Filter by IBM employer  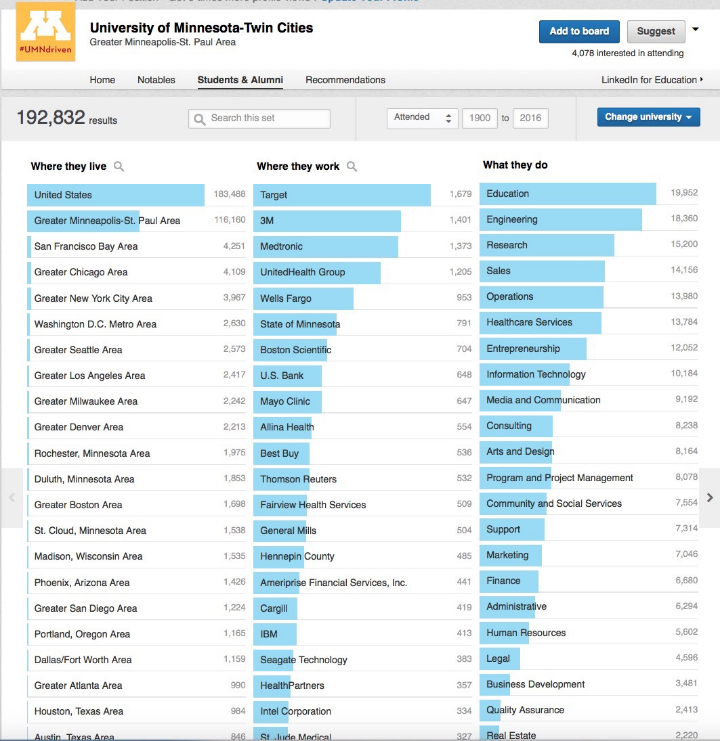363,634
